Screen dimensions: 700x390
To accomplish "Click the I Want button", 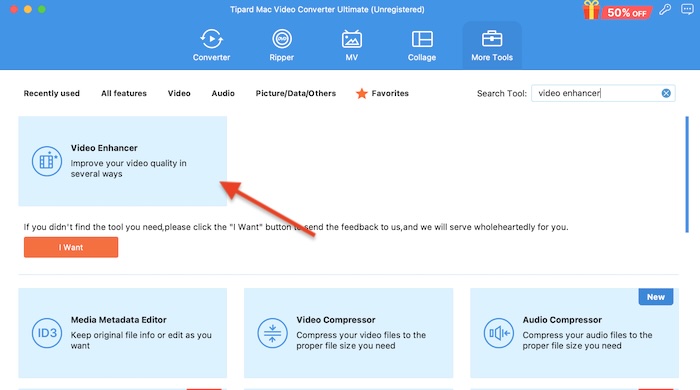I will 71,247.
